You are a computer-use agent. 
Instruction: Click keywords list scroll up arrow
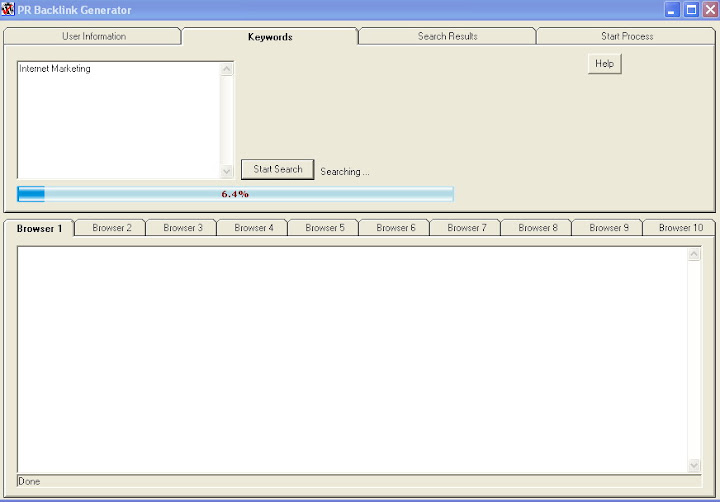tap(226, 69)
